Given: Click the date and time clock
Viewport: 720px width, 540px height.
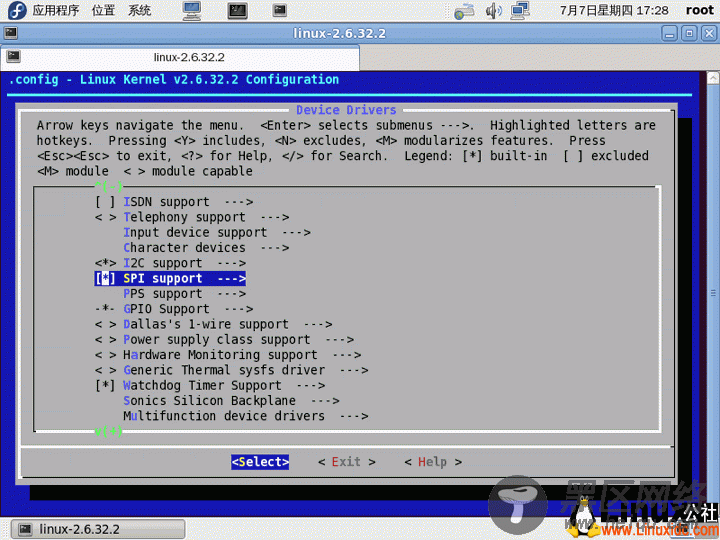Looking at the screenshot, I should 614,10.
